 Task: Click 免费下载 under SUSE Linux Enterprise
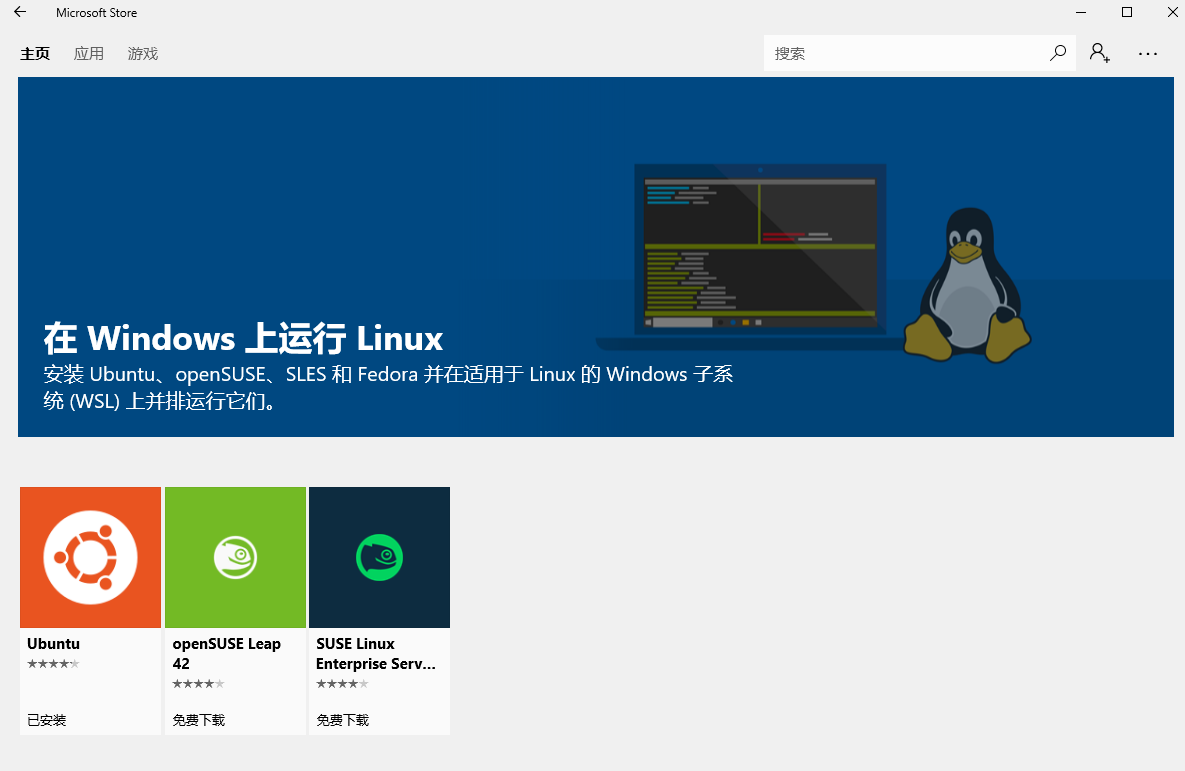(x=342, y=720)
